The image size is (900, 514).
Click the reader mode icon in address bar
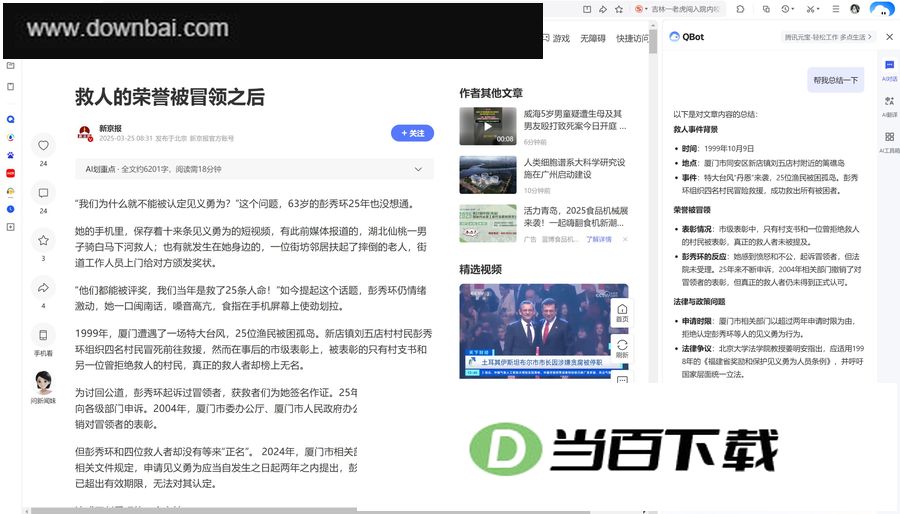[x=587, y=9]
